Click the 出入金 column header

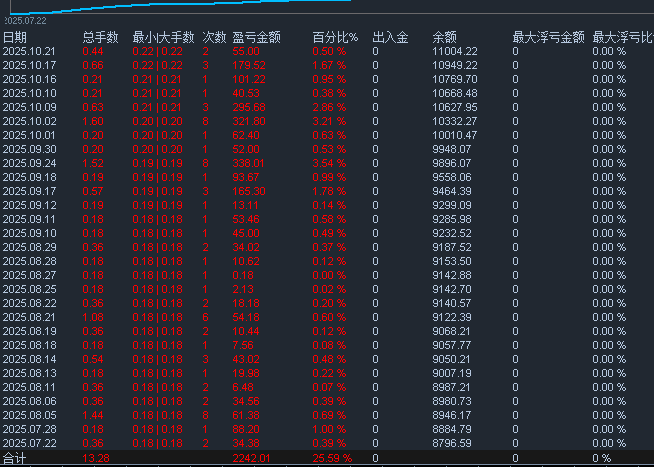click(x=390, y=37)
